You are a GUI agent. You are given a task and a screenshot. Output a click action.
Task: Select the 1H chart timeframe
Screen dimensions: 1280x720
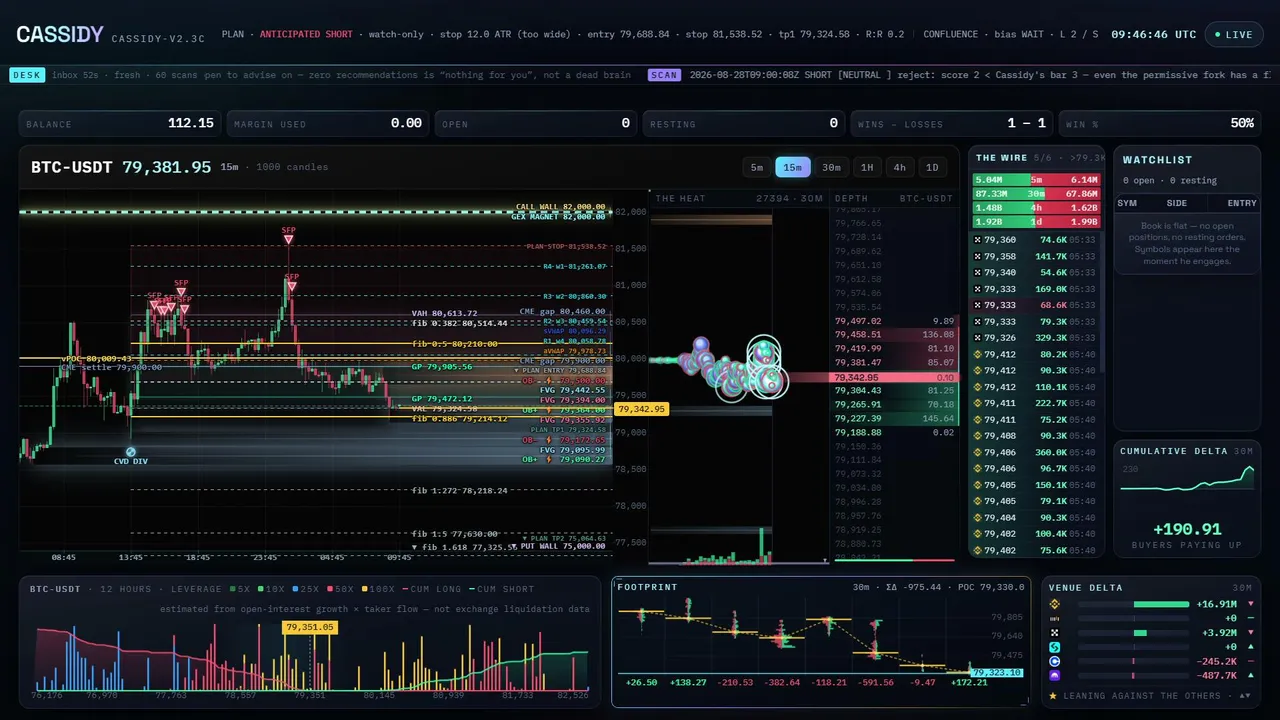pos(867,167)
